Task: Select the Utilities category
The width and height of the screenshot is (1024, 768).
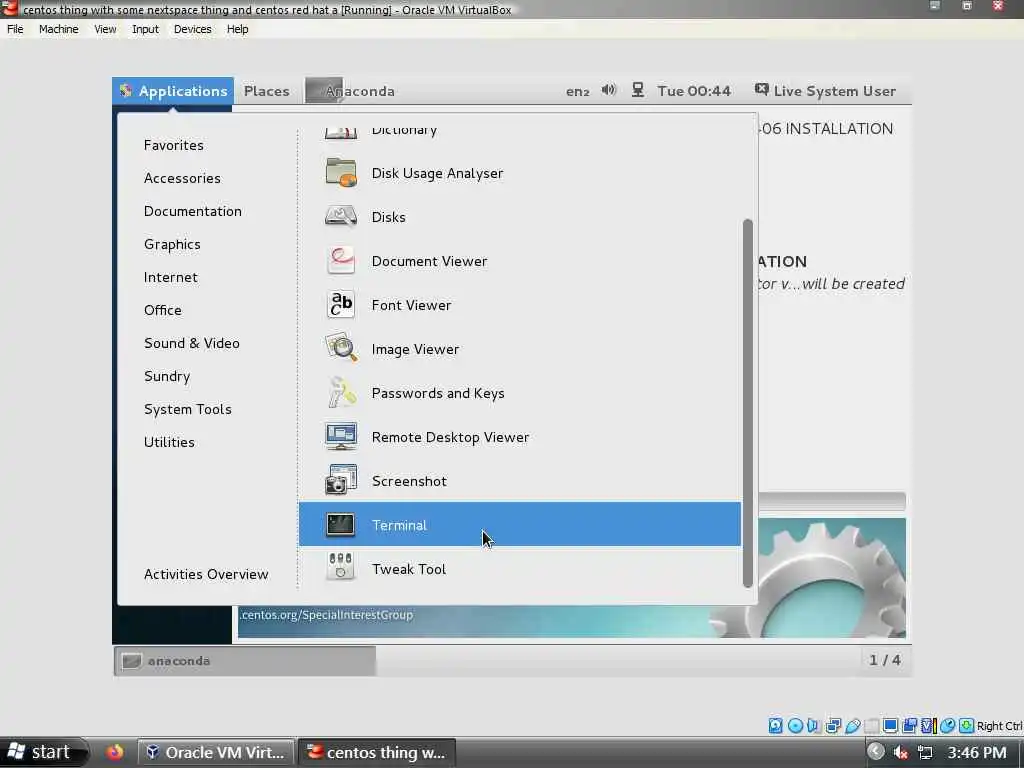Action: (x=169, y=442)
